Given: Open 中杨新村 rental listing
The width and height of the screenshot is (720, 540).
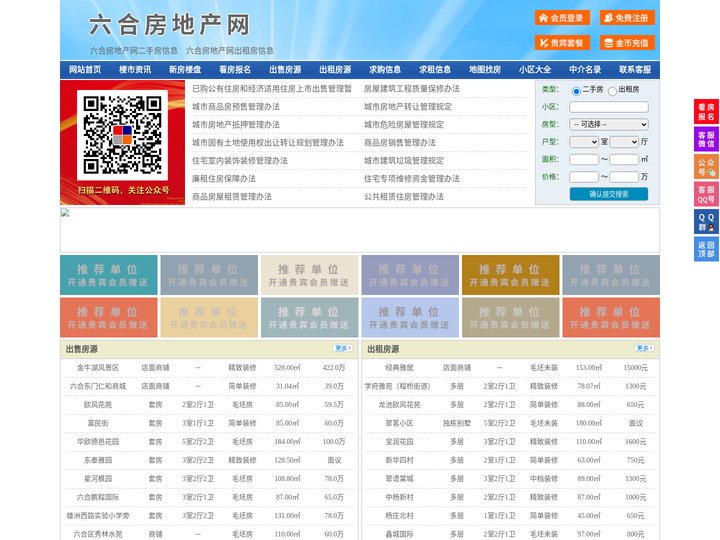Looking at the screenshot, I should point(399,497).
